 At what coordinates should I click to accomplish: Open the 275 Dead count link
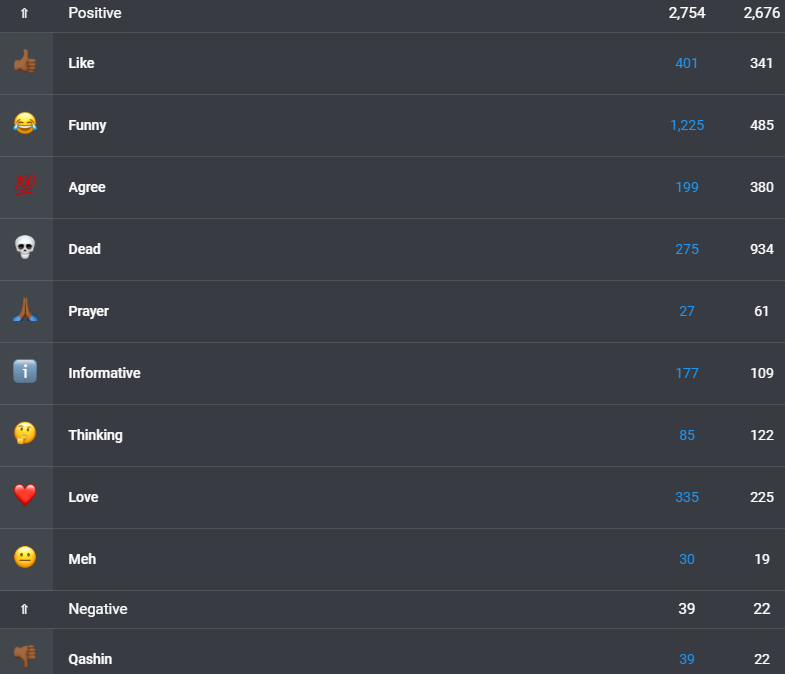point(687,249)
